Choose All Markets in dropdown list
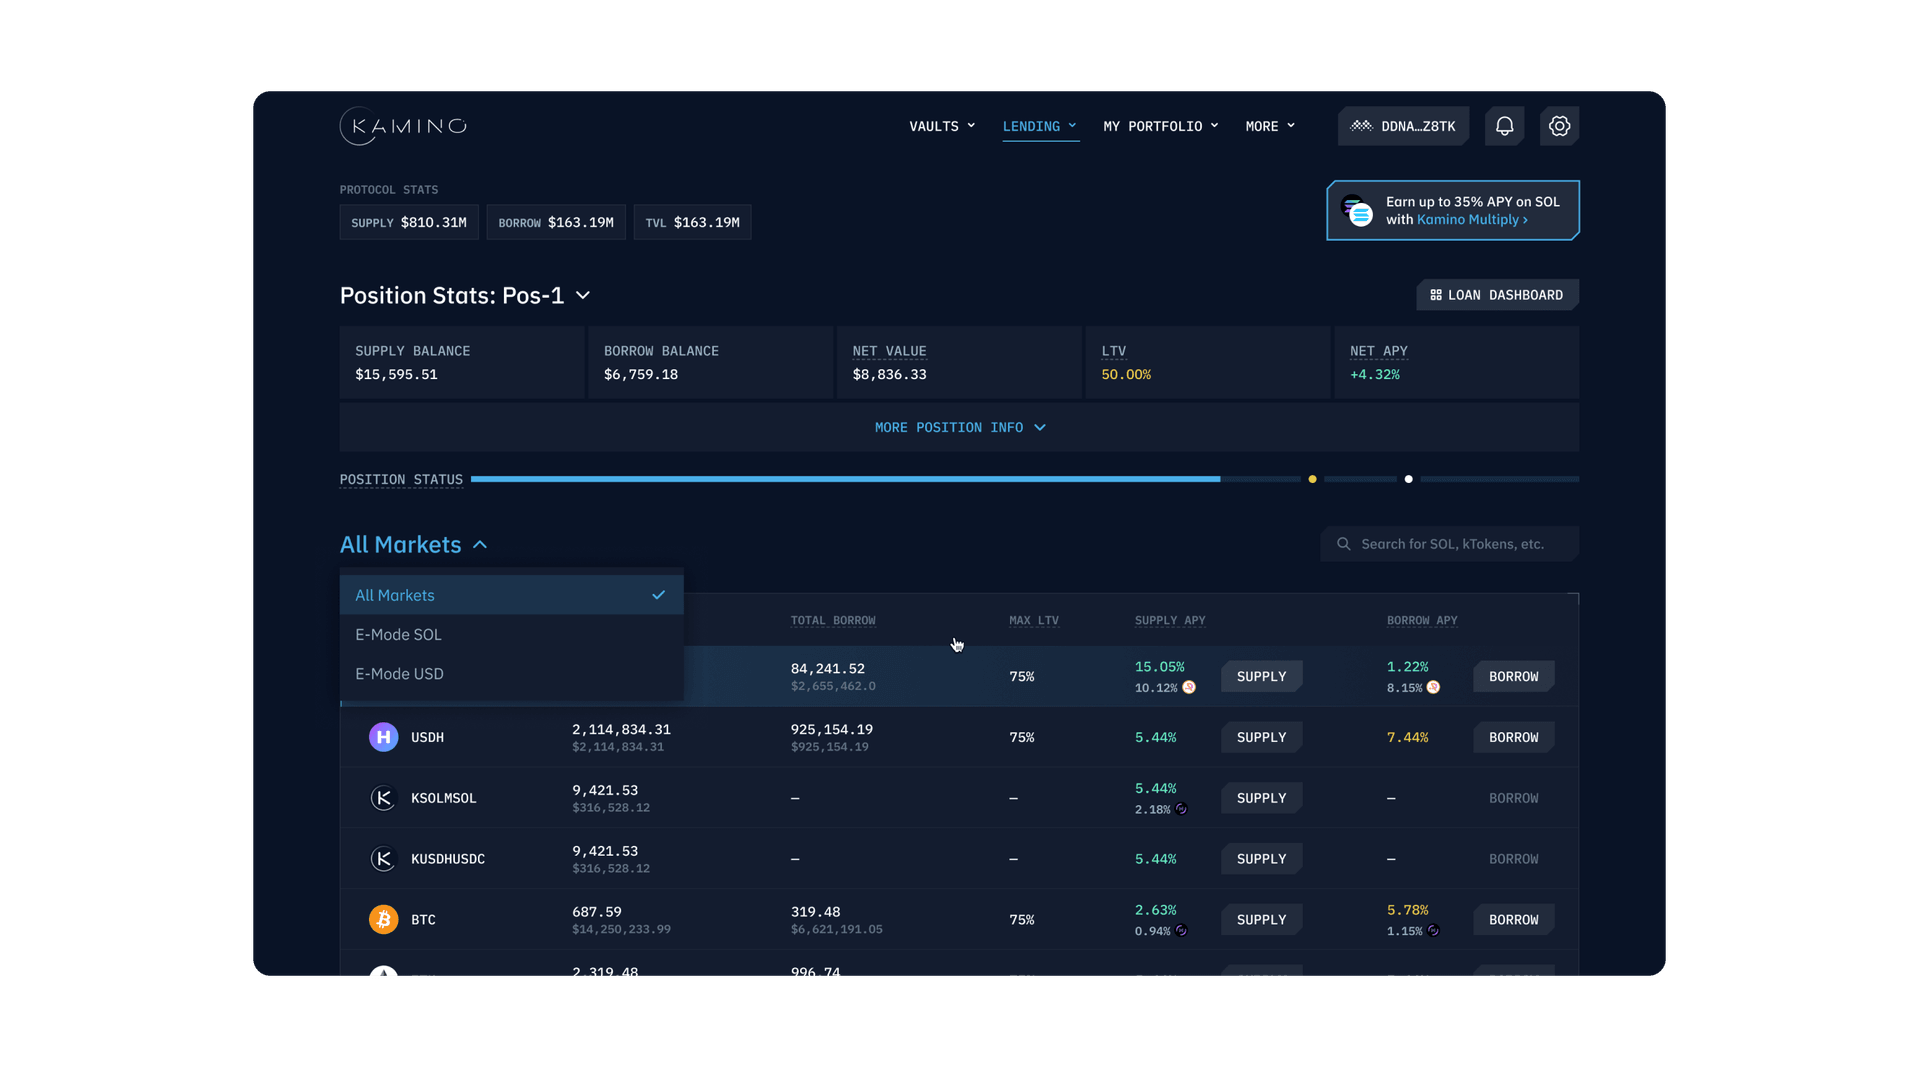1920x1067 pixels. 512,595
